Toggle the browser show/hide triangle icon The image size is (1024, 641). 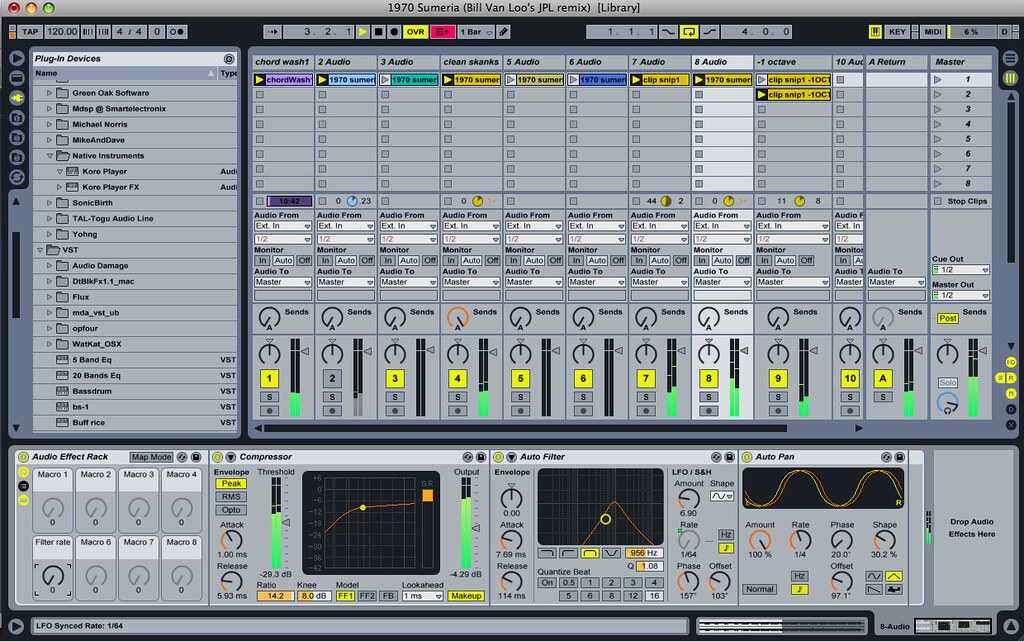click(x=17, y=58)
